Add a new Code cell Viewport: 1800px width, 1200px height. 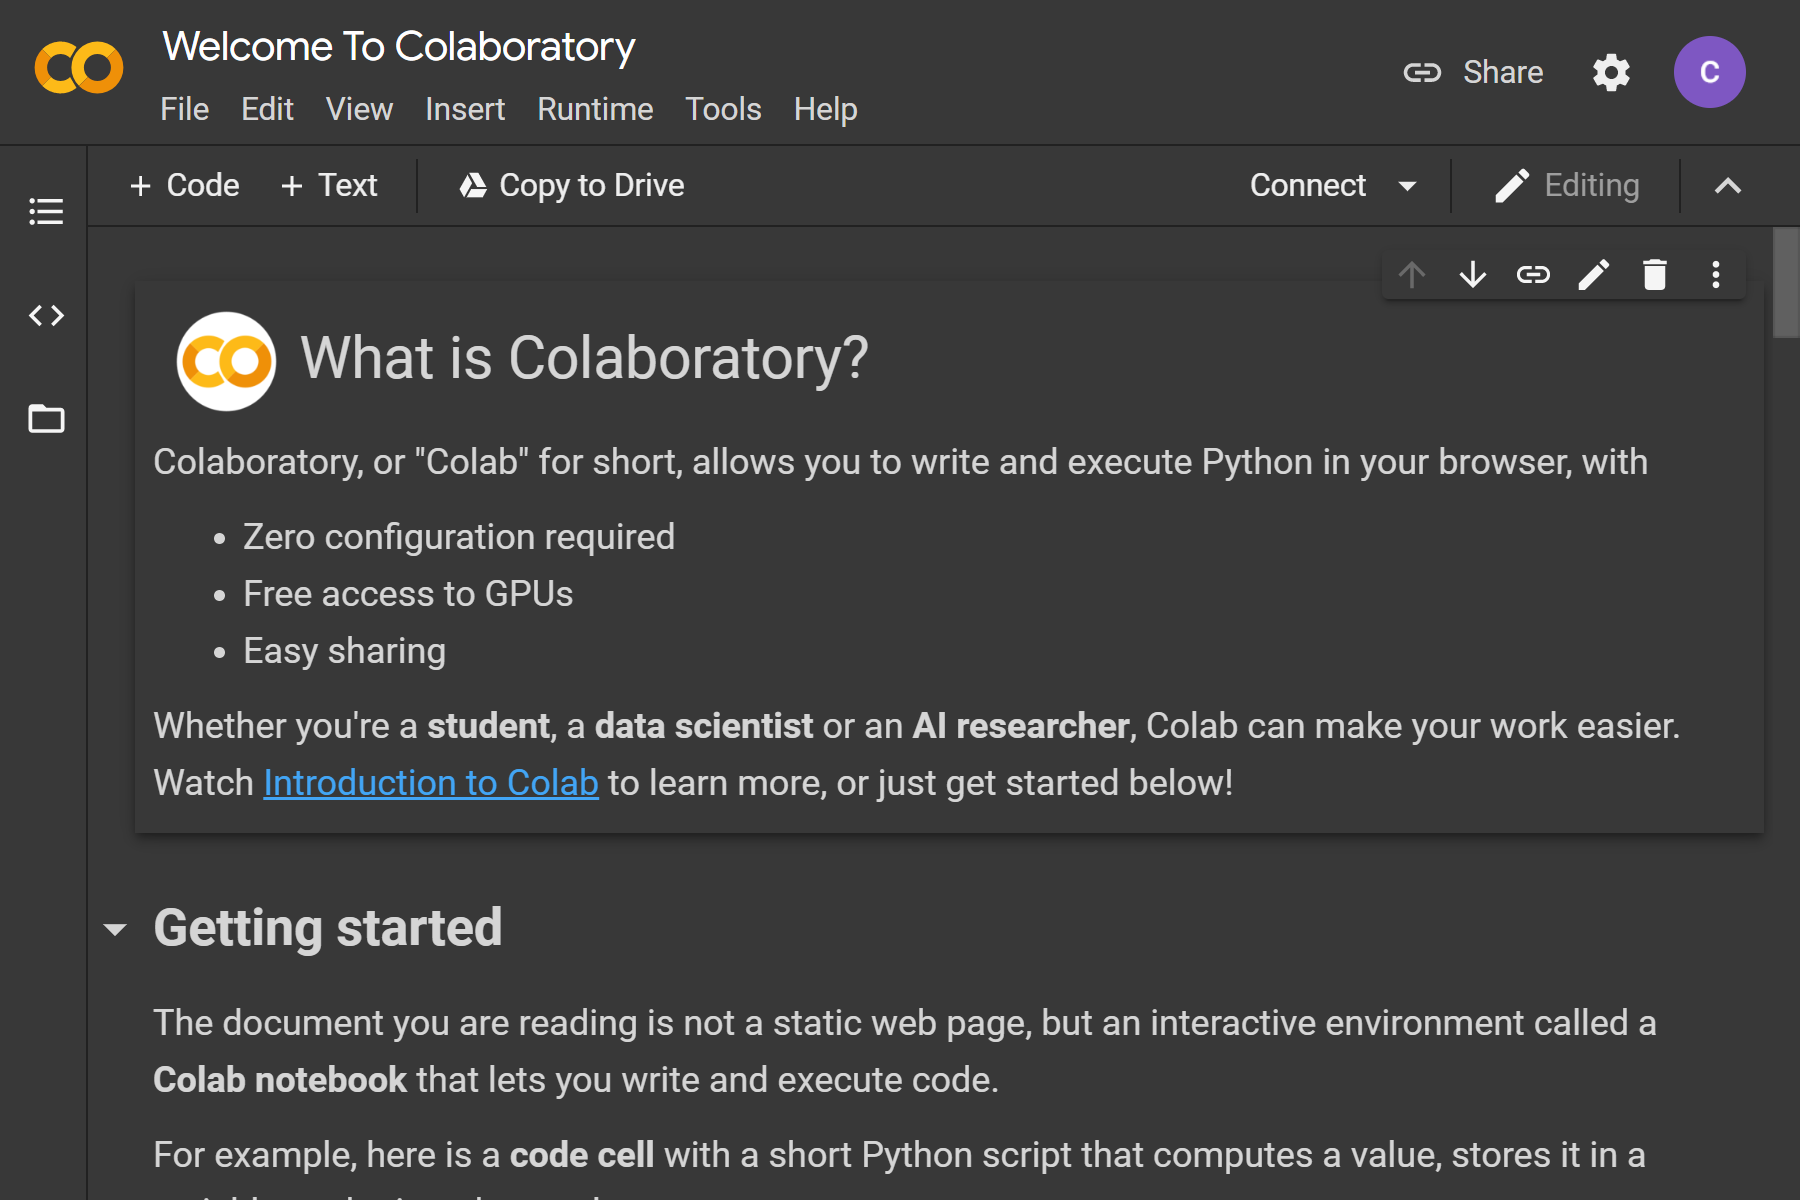click(x=185, y=186)
